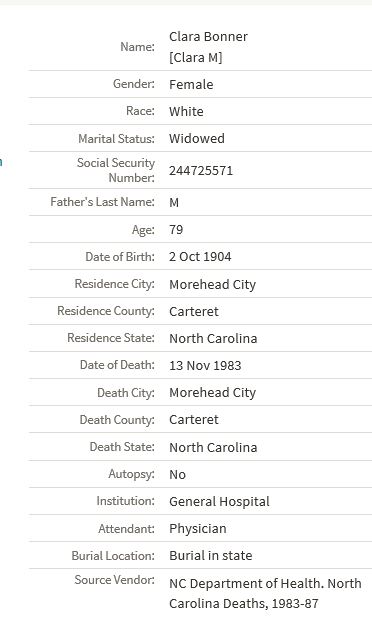372x619 pixels.
Task: Select the alternate name [Clara M]
Action: [195, 58]
